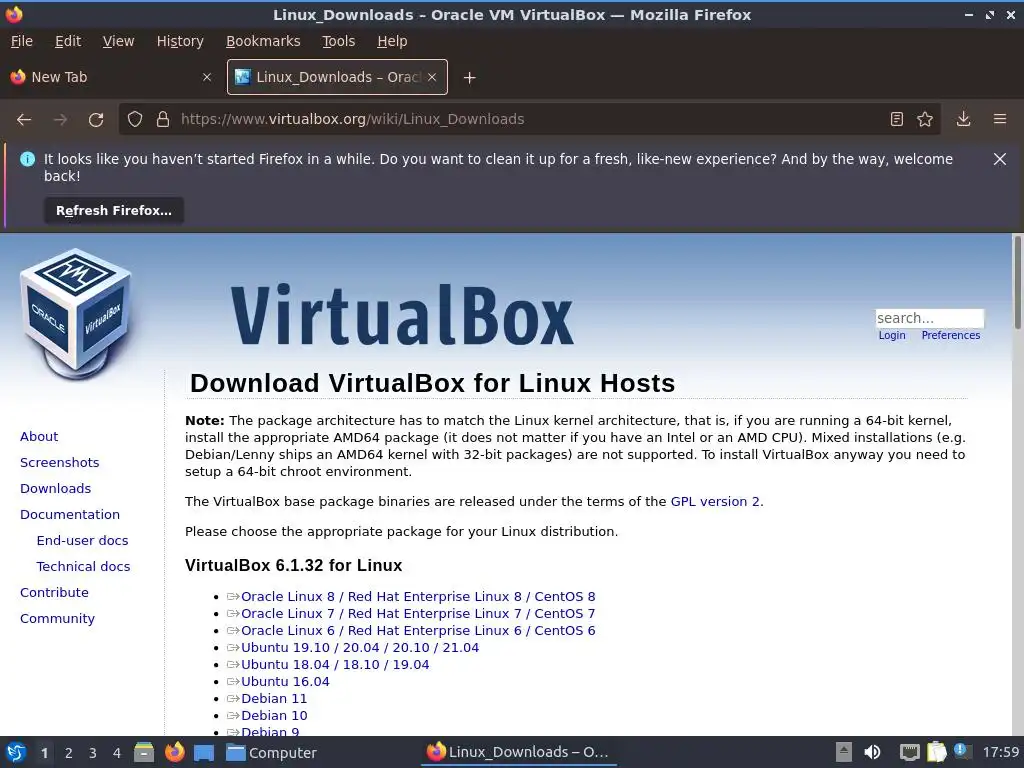Open the taskbar start menu icon
This screenshot has width=1024, height=768.
[x=16, y=752]
